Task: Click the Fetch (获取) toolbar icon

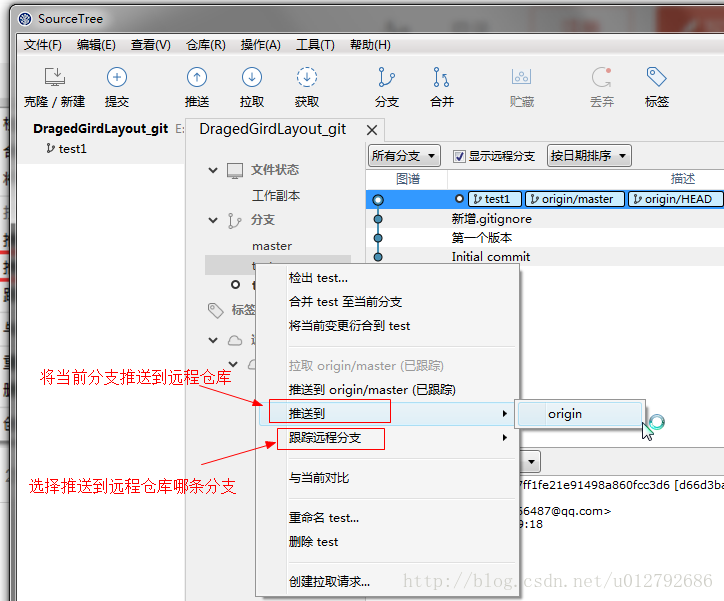Action: pyautogui.click(x=307, y=77)
